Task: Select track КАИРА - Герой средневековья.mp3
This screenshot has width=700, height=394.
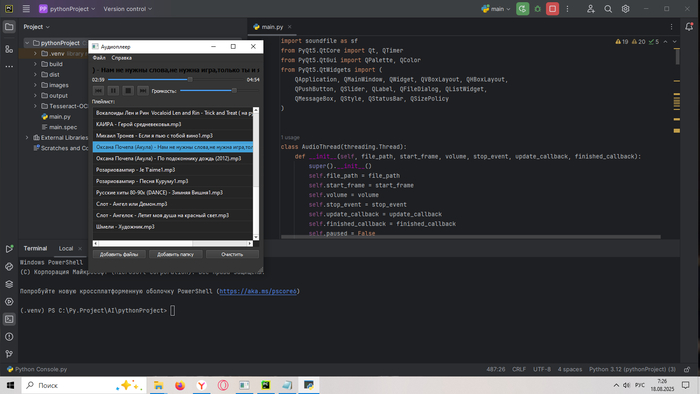Action: click(x=173, y=124)
